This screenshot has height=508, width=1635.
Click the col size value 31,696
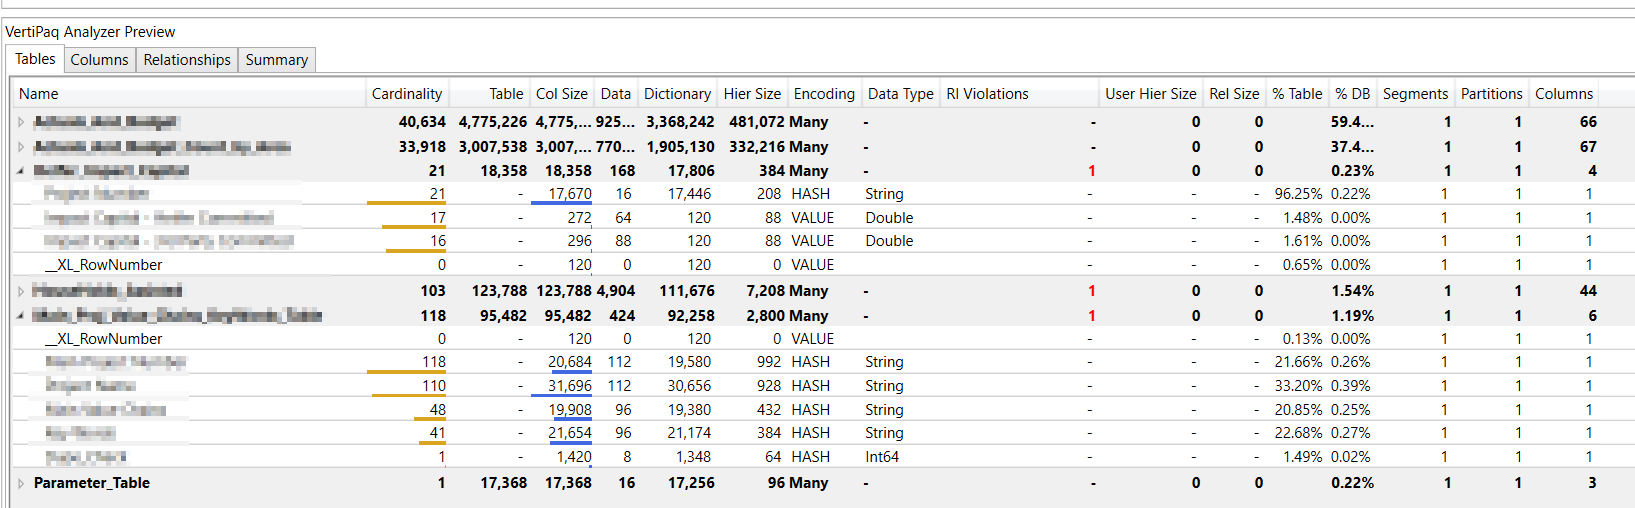coord(569,386)
